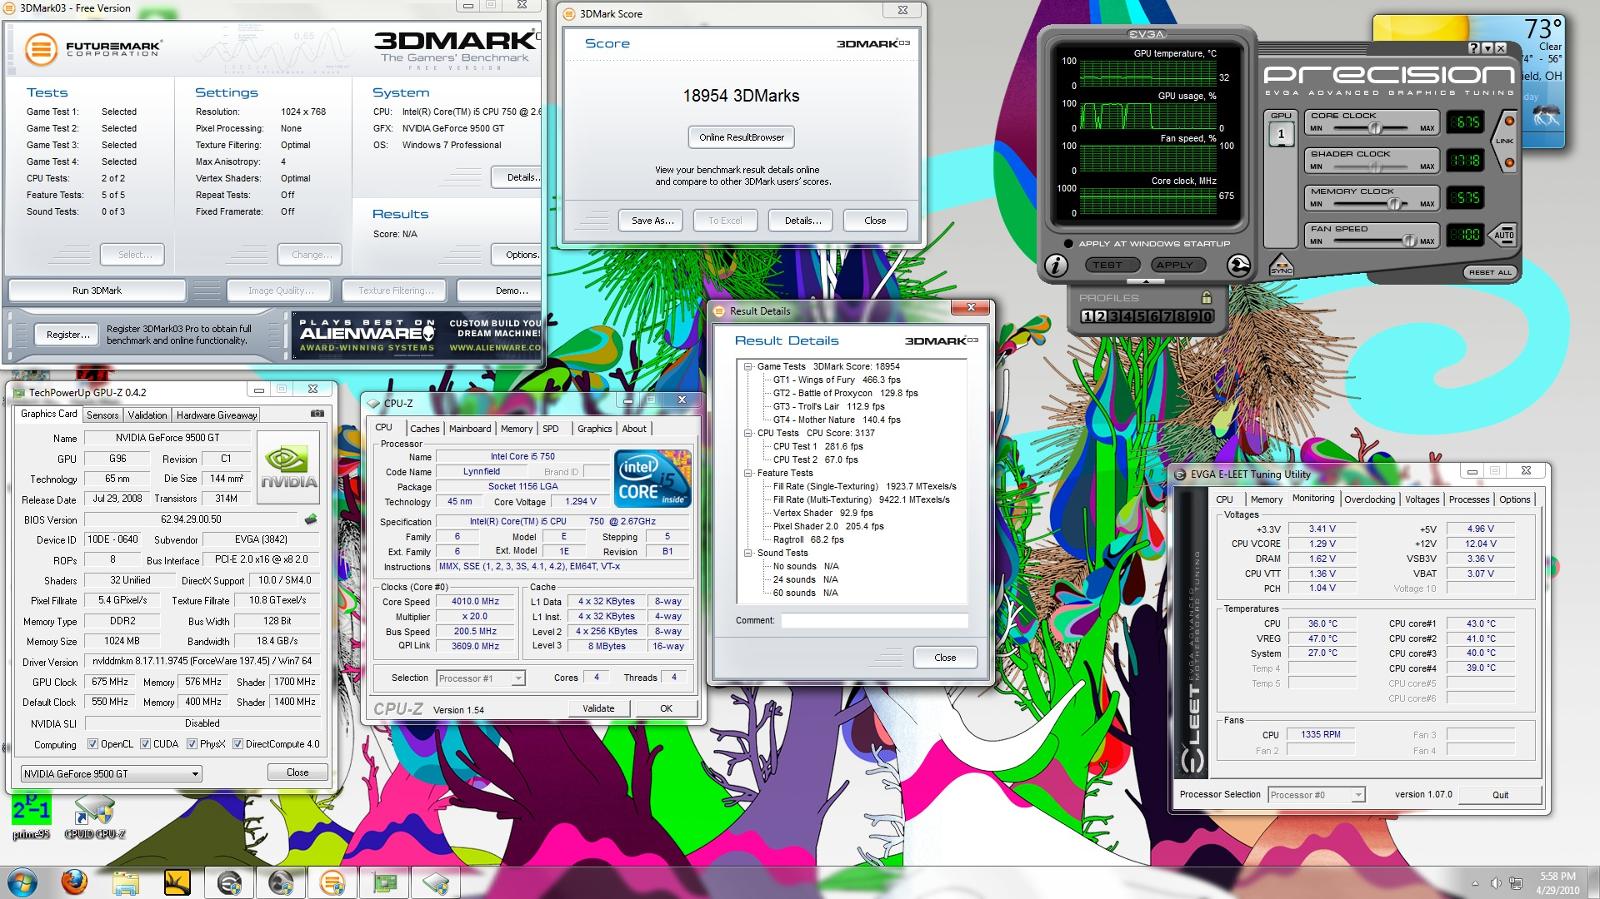Open EVGA Precision settings wrench icon
Viewport: 1600px width, 899px height.
coord(1238,265)
